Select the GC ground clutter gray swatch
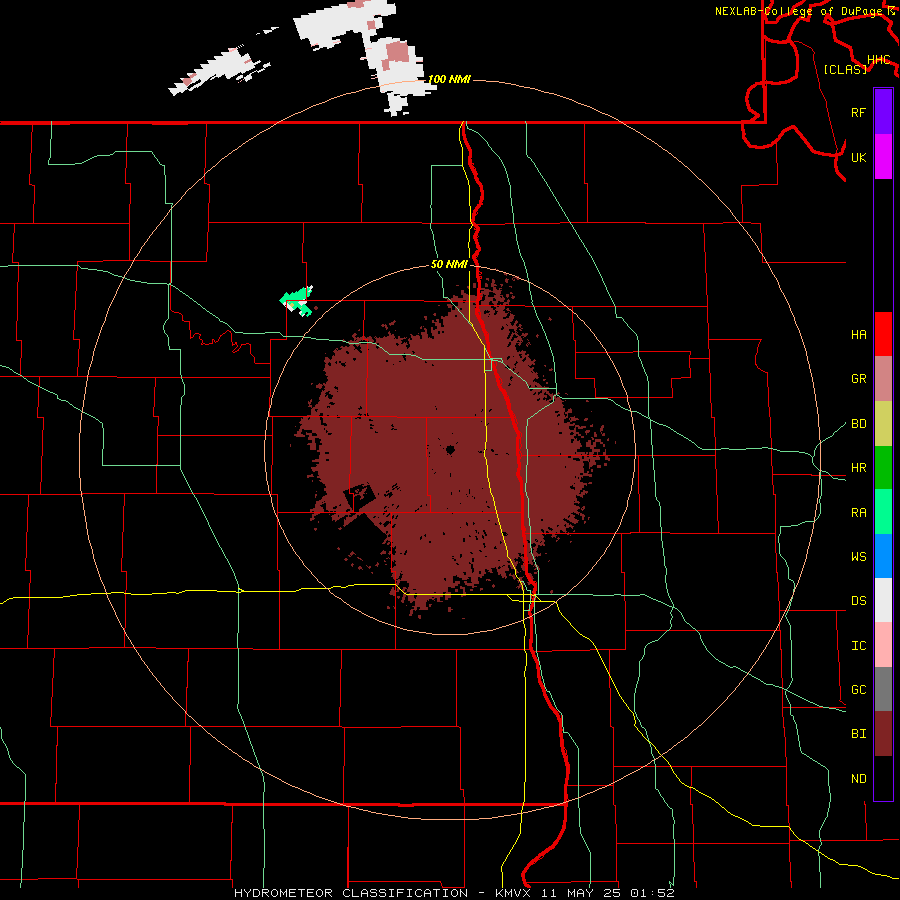The height and width of the screenshot is (900, 900). 883,689
